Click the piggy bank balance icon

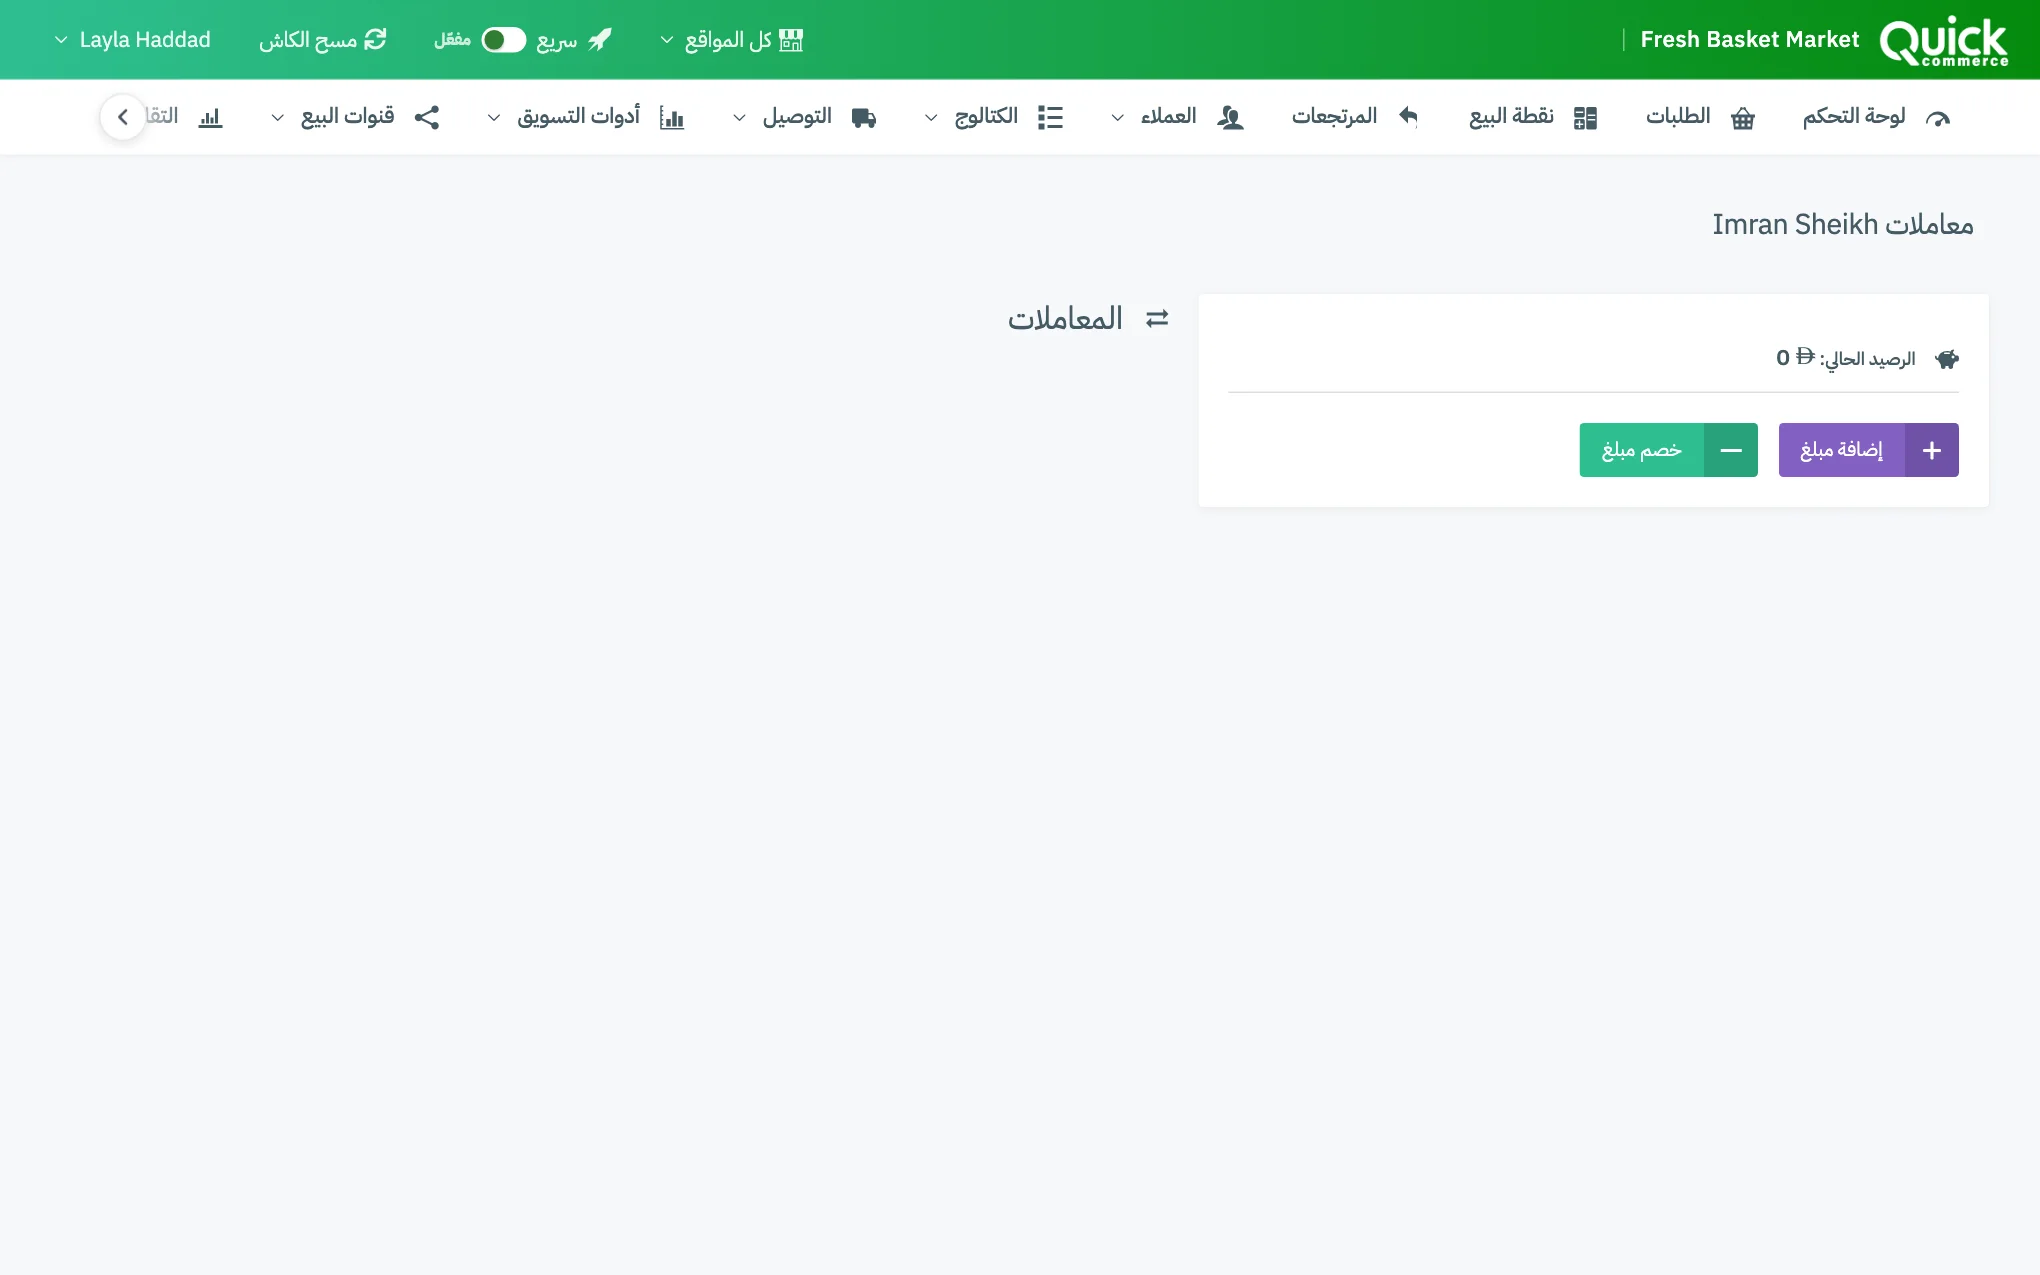(x=1946, y=359)
